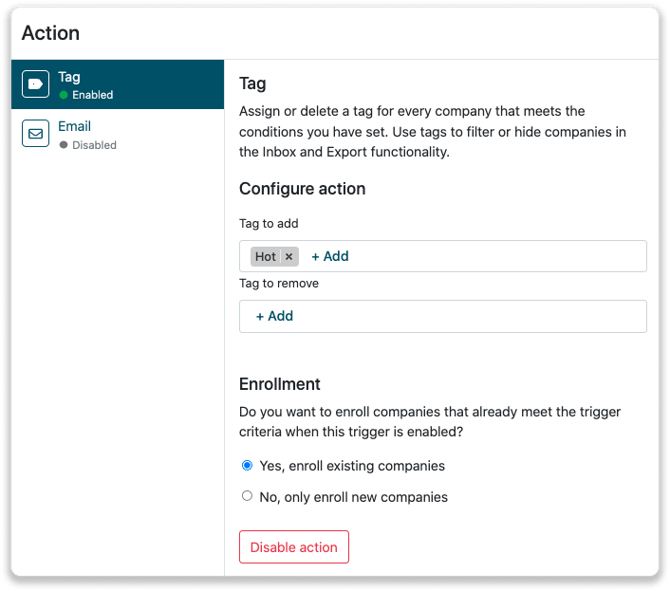Click the Enabled status text under Tag
The width and height of the screenshot is (670, 591).
click(x=93, y=96)
